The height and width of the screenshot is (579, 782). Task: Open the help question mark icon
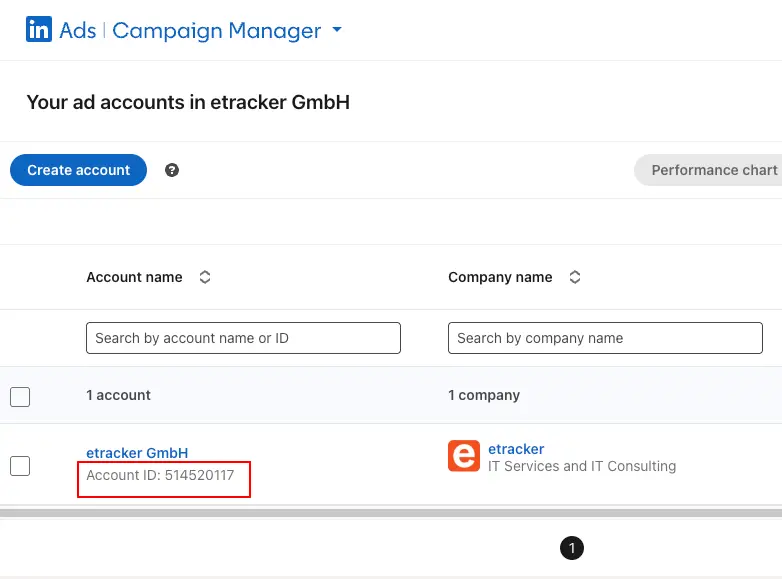coord(172,170)
